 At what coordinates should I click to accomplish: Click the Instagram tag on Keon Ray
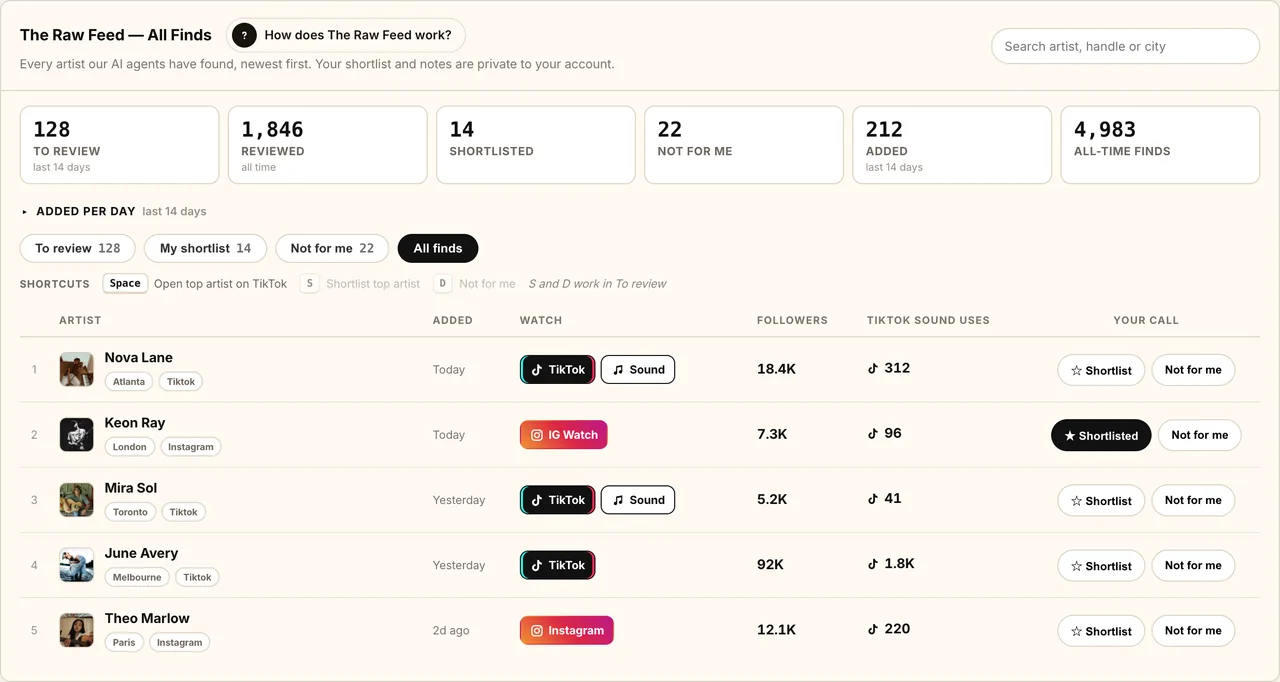point(191,447)
